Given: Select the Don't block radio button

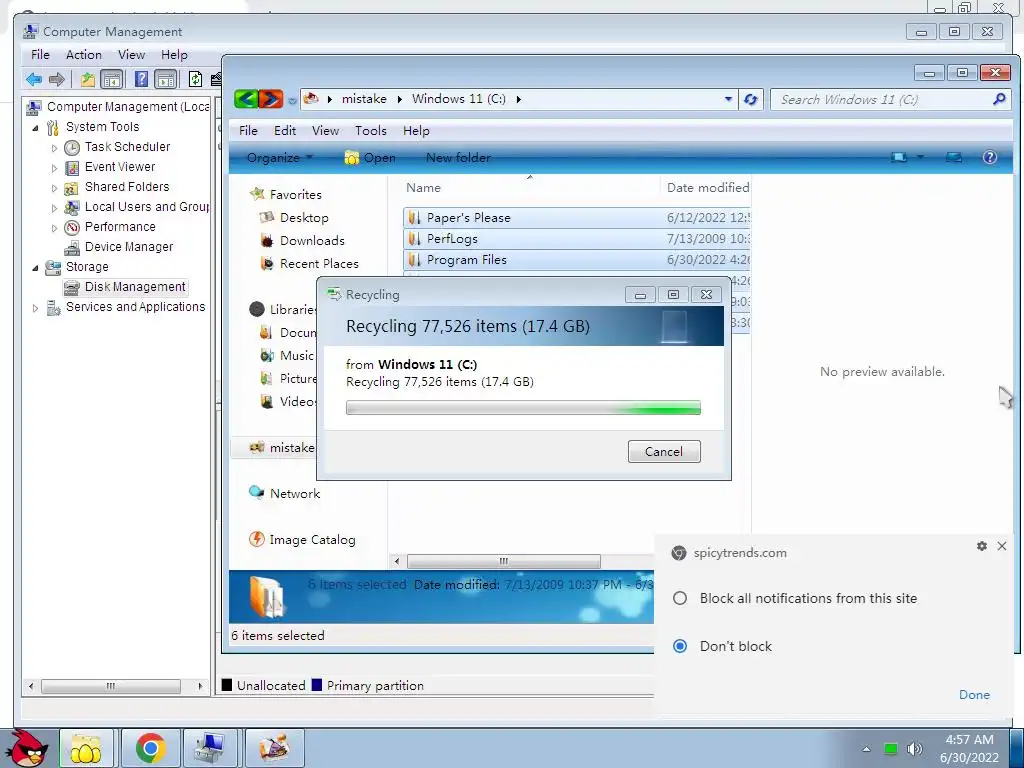Looking at the screenshot, I should click(x=680, y=646).
